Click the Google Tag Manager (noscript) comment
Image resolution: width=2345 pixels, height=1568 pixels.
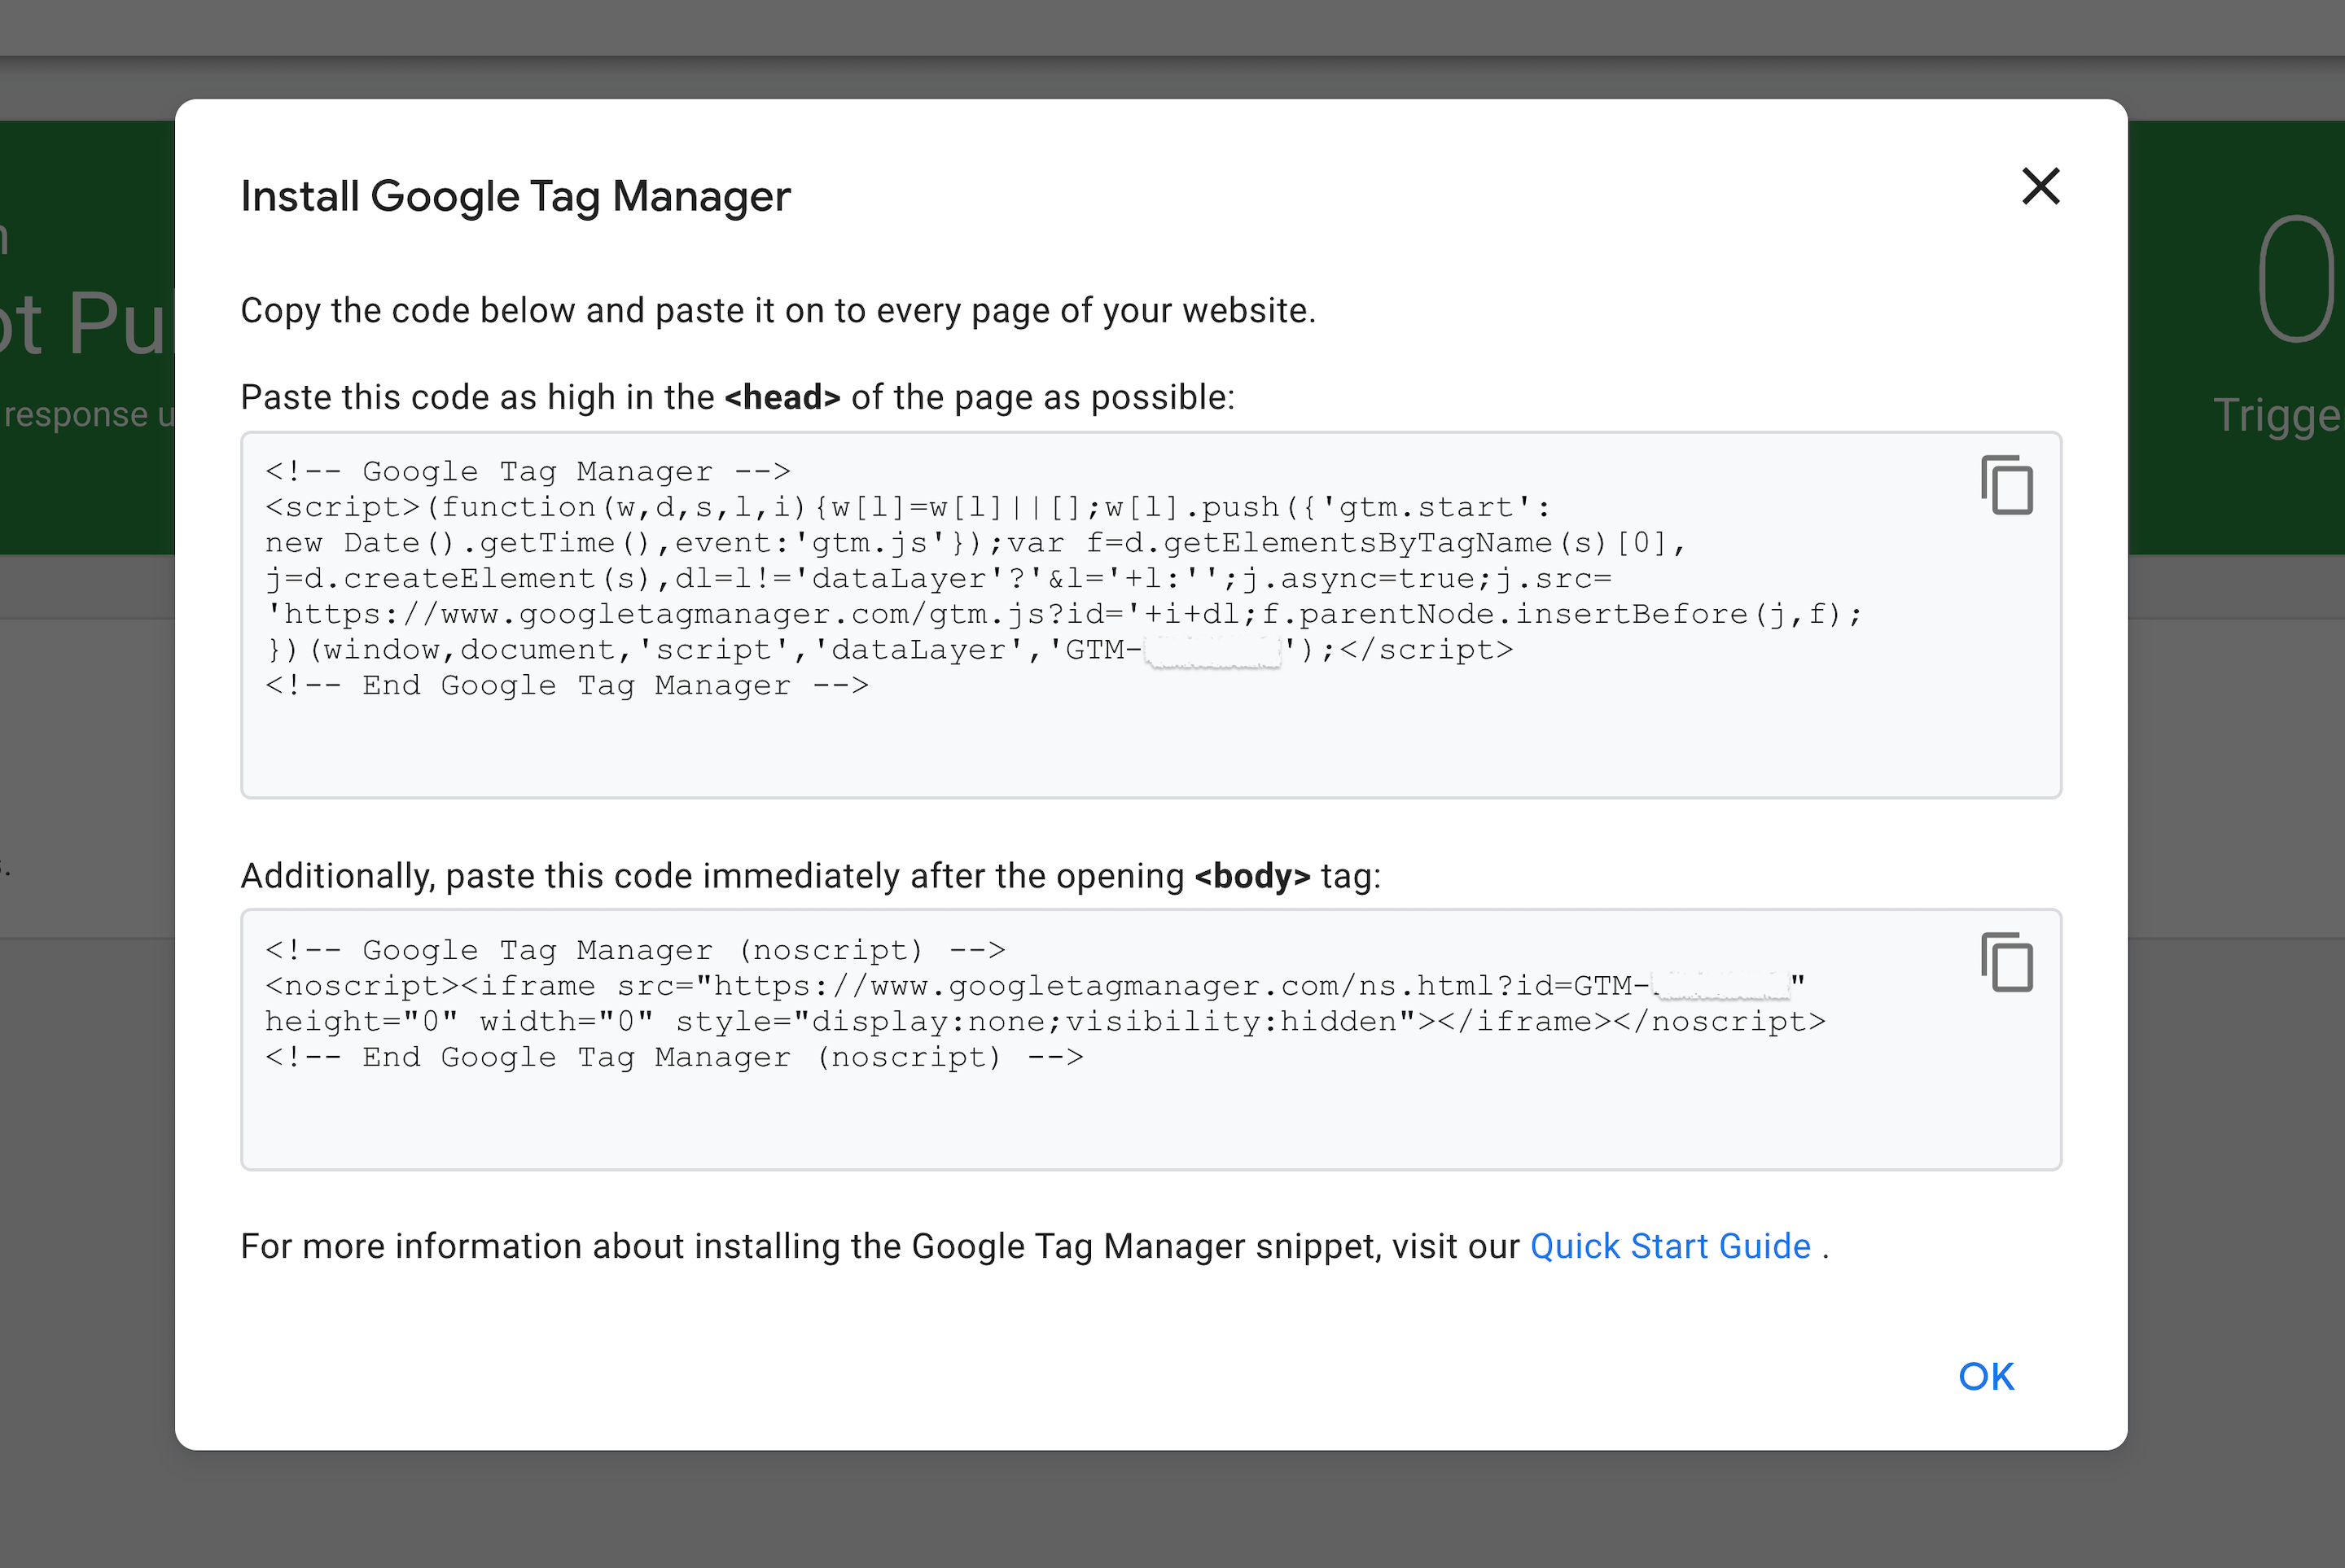pyautogui.click(x=634, y=950)
